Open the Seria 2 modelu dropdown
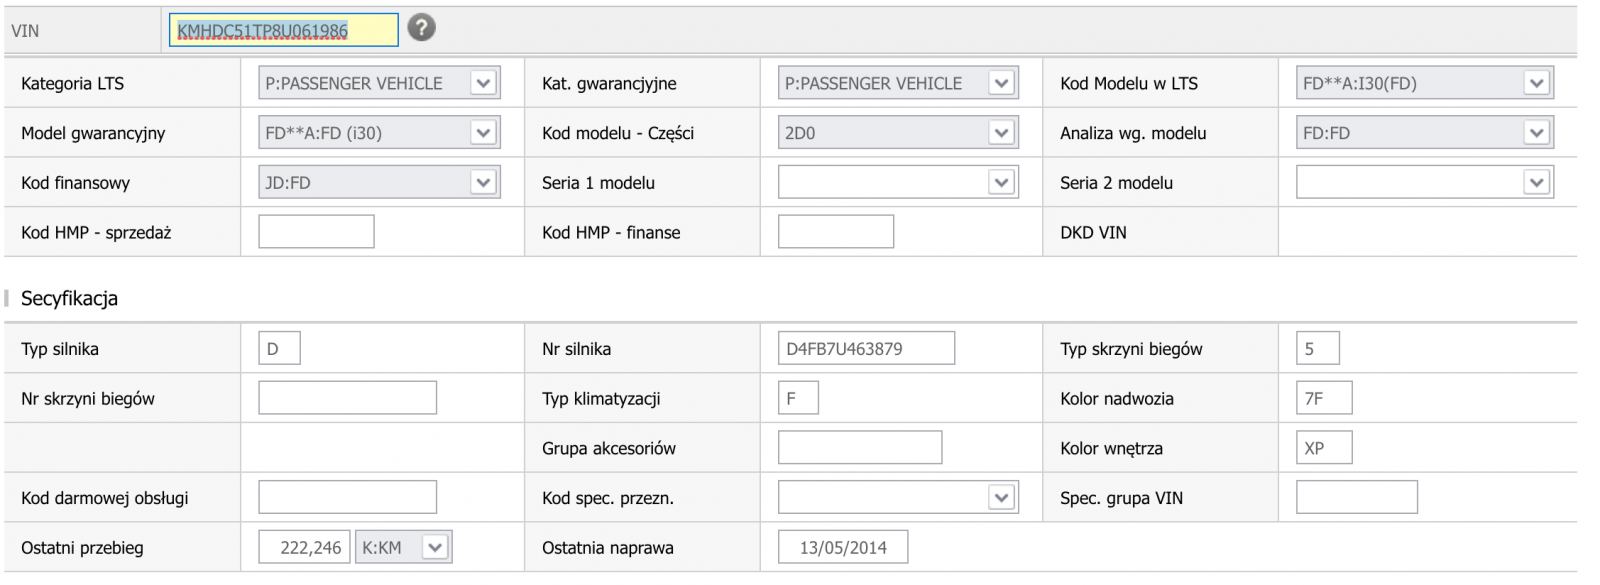Viewport: 1600px width, 585px height. tap(1424, 183)
